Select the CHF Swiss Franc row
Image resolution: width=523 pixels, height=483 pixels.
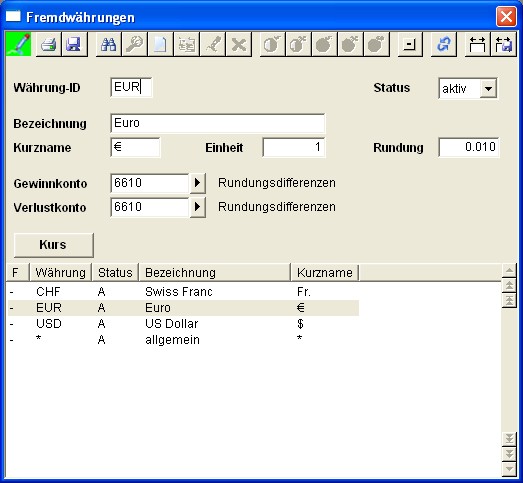click(x=183, y=292)
